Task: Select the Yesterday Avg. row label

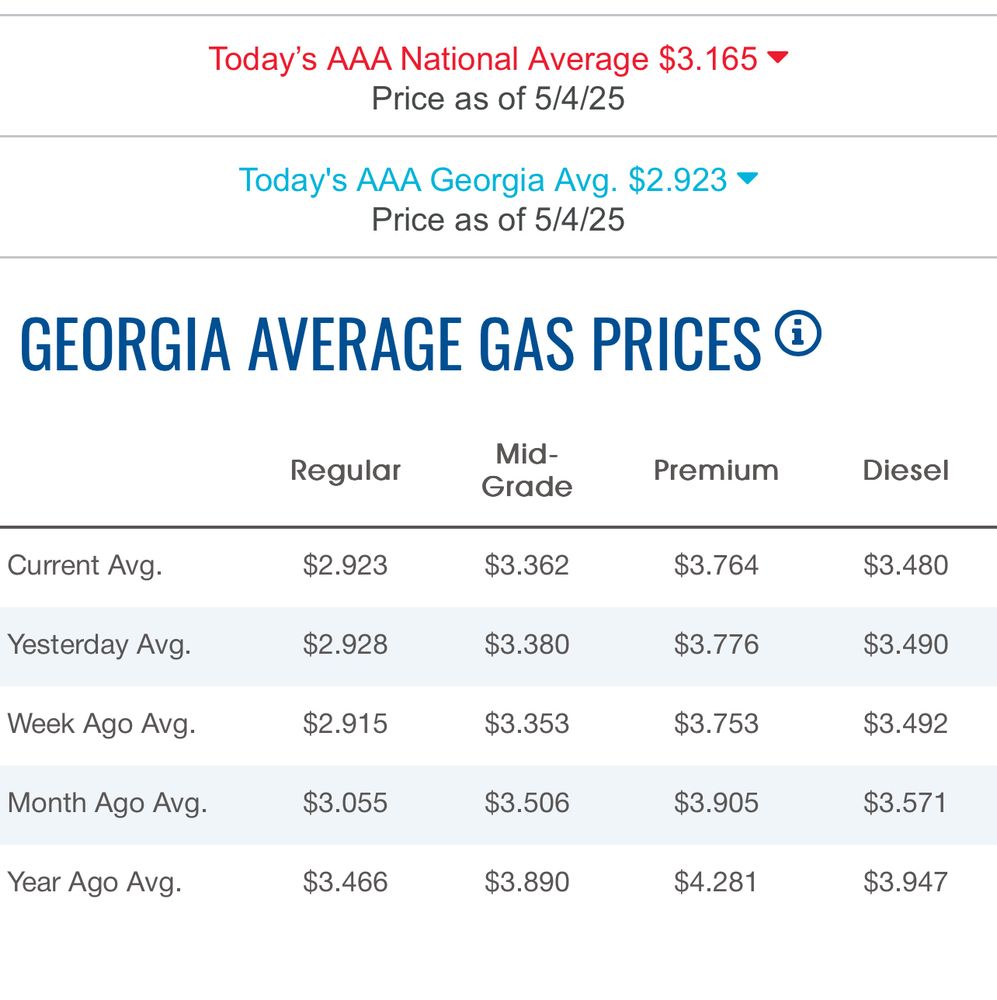Action: [99, 645]
